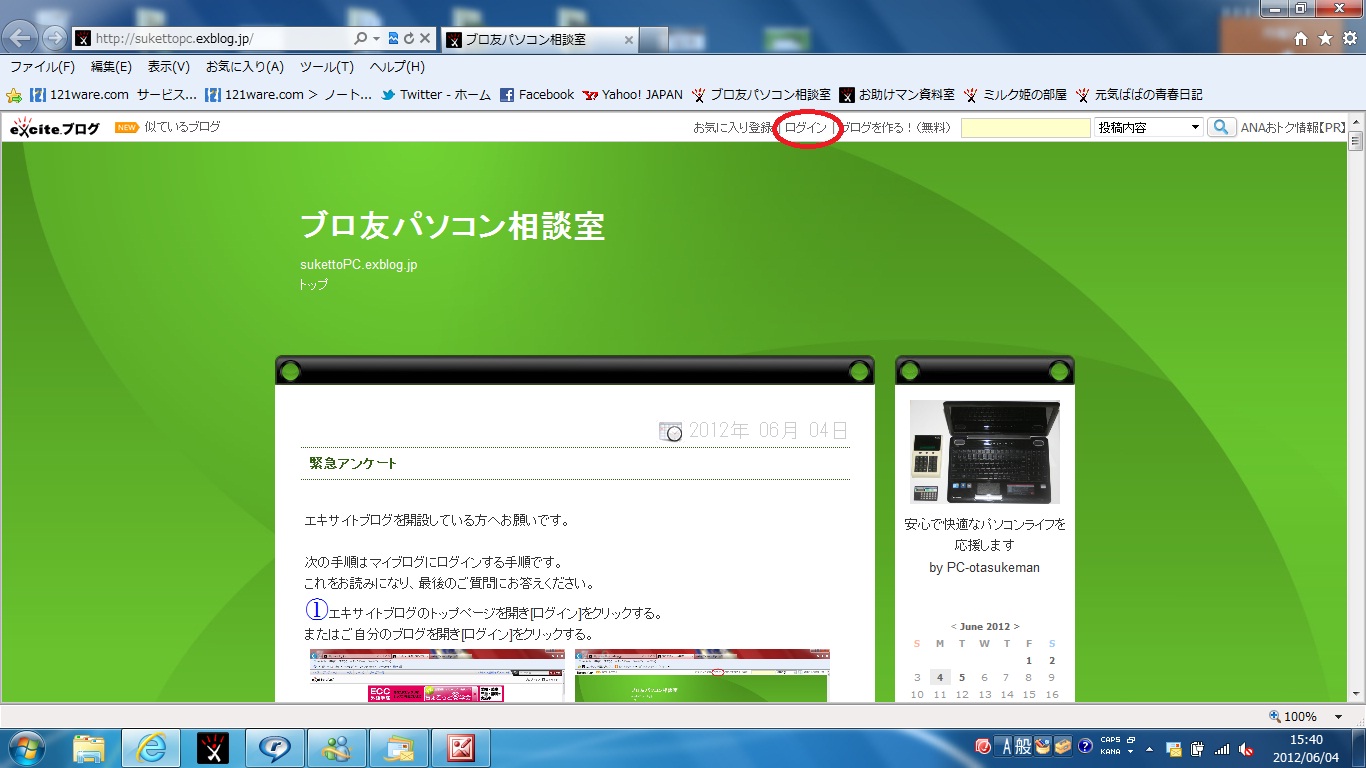Open the Facebook favorite link
Viewport: 1366px width, 768px height.
point(537,95)
